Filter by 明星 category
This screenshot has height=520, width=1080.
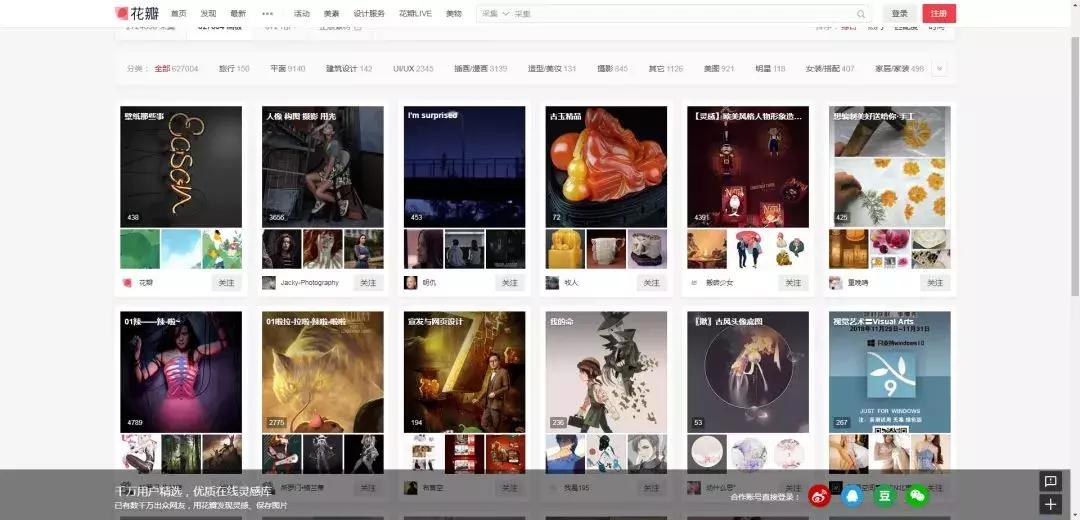coord(770,69)
